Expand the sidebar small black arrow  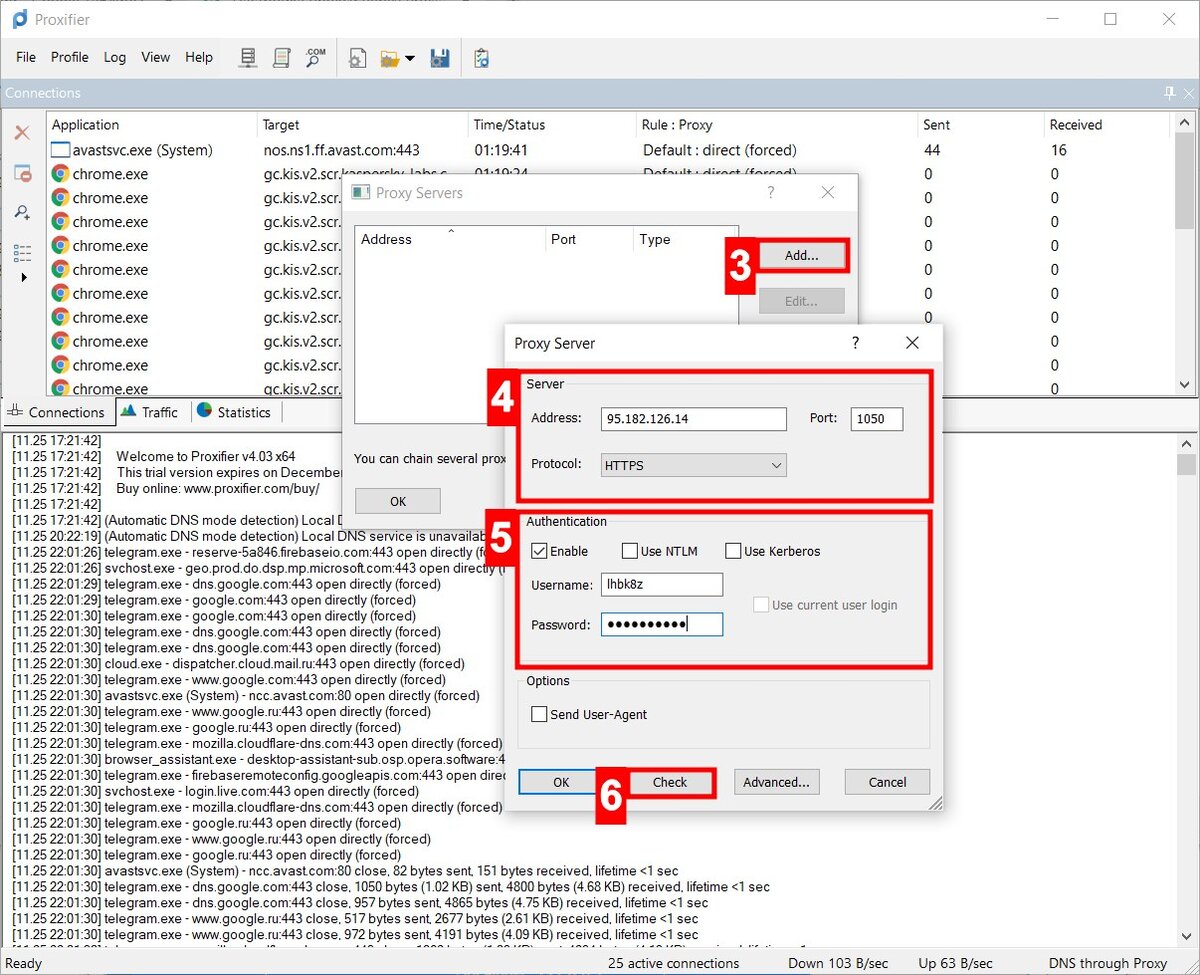23,277
